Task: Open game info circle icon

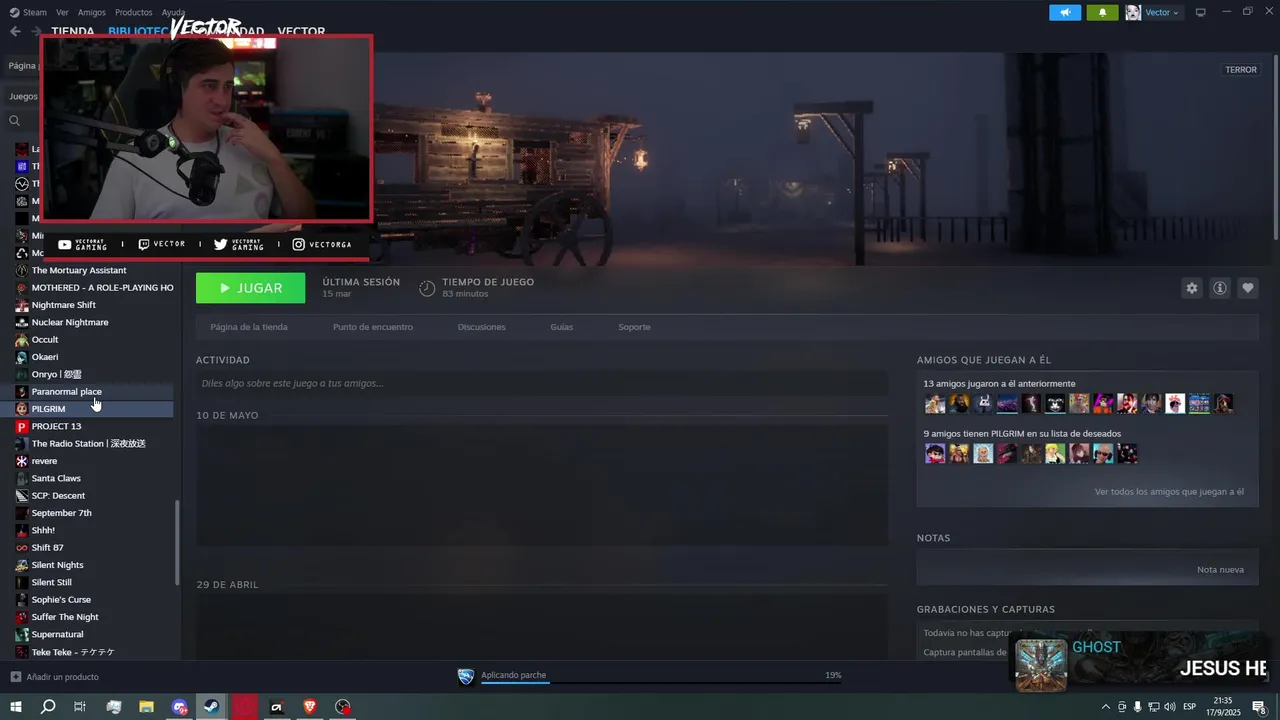Action: (1219, 288)
